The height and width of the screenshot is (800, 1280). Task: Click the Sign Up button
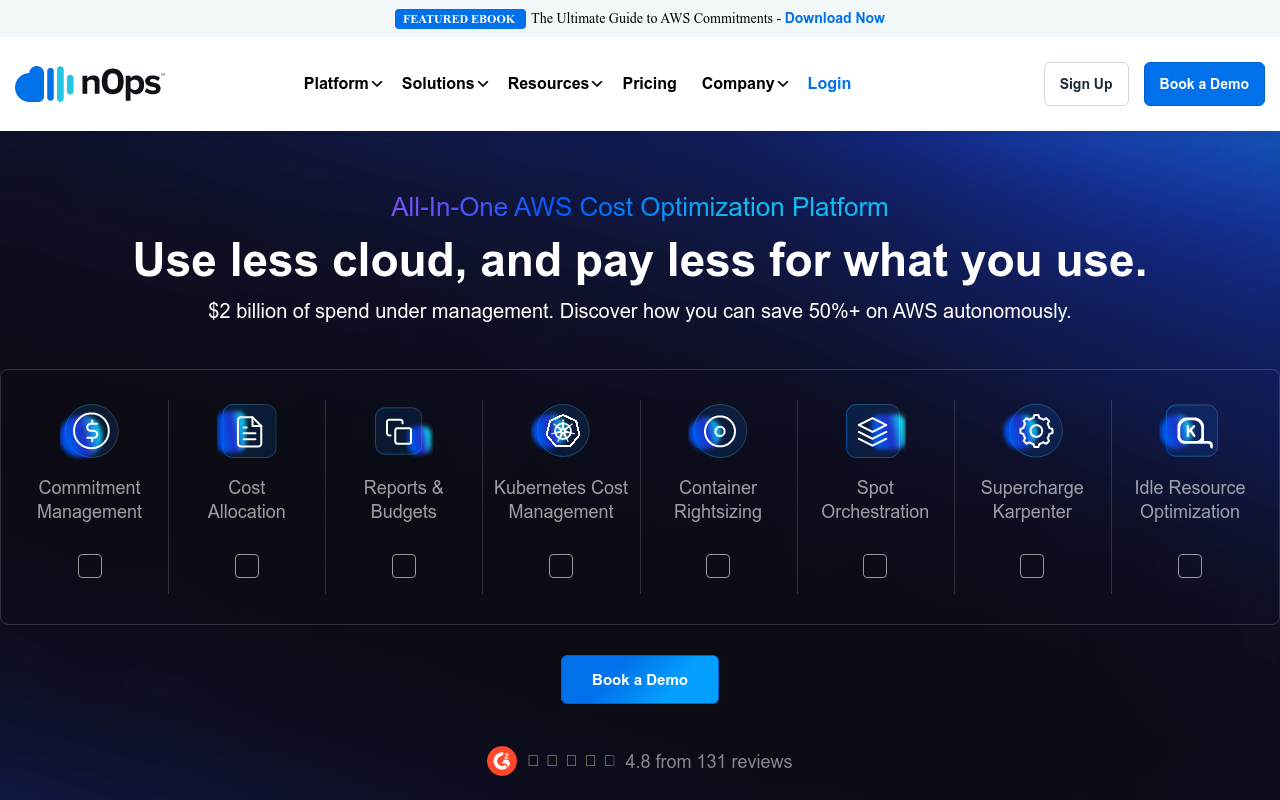coord(1086,84)
